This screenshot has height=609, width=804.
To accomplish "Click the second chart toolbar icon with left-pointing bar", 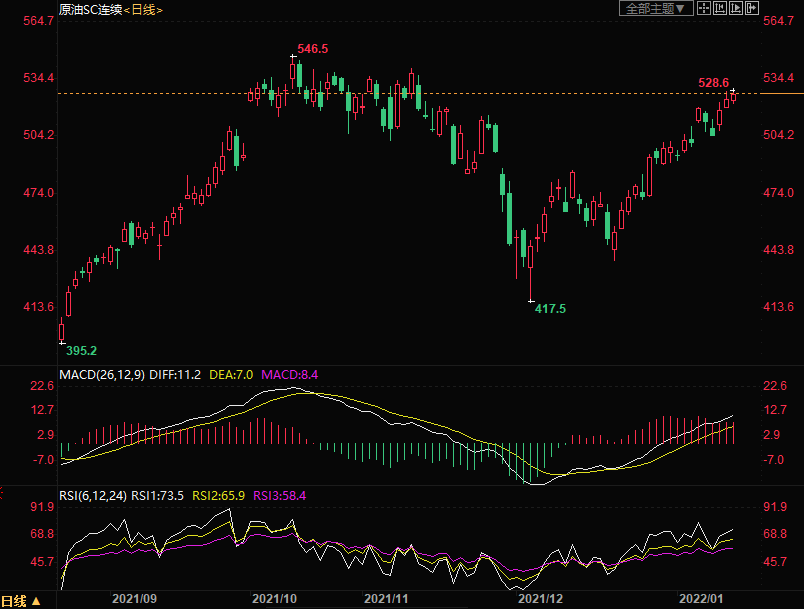I will pyautogui.click(x=720, y=9).
